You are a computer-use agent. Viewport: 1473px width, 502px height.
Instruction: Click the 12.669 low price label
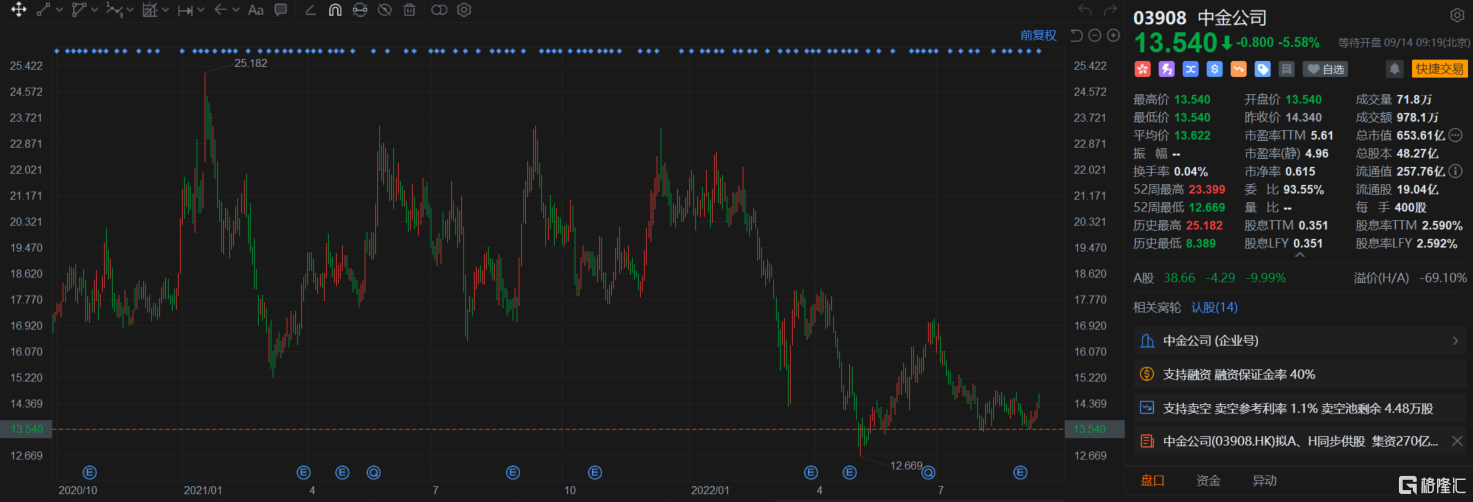907,464
